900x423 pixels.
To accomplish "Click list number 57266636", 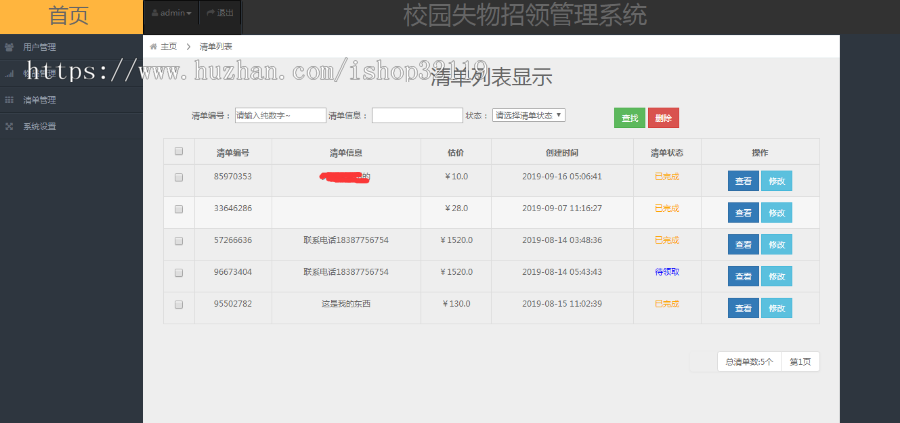I will click(x=232, y=240).
